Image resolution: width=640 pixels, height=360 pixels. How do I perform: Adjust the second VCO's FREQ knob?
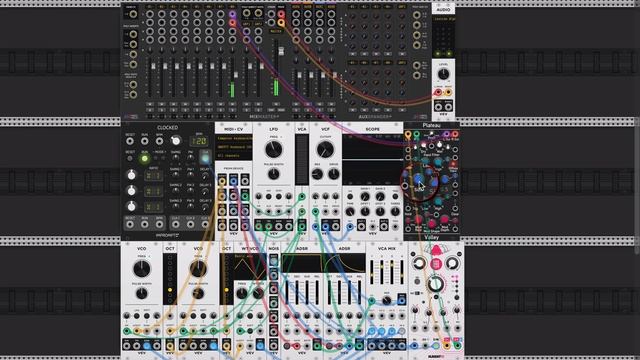point(198,269)
